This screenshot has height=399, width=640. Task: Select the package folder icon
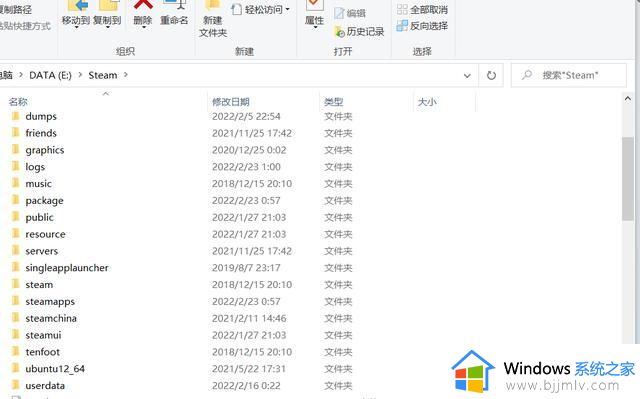(x=16, y=200)
